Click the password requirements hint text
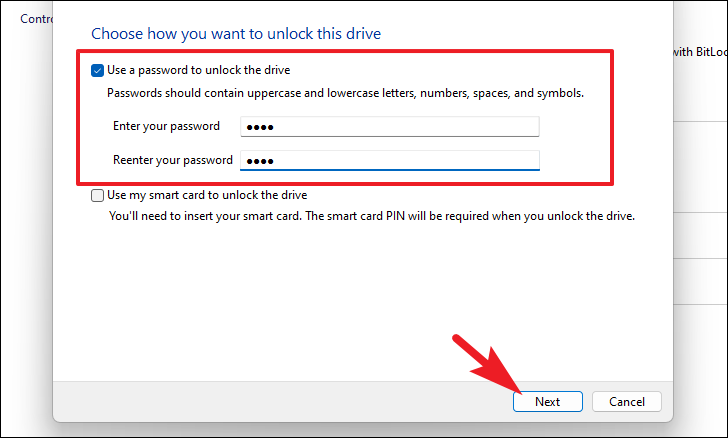Viewport: 728px width, 438px height. [345, 93]
